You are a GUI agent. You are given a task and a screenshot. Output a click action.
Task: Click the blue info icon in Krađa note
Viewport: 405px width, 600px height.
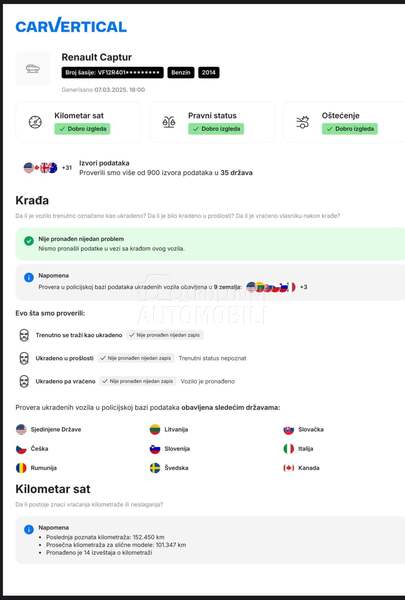click(x=29, y=277)
